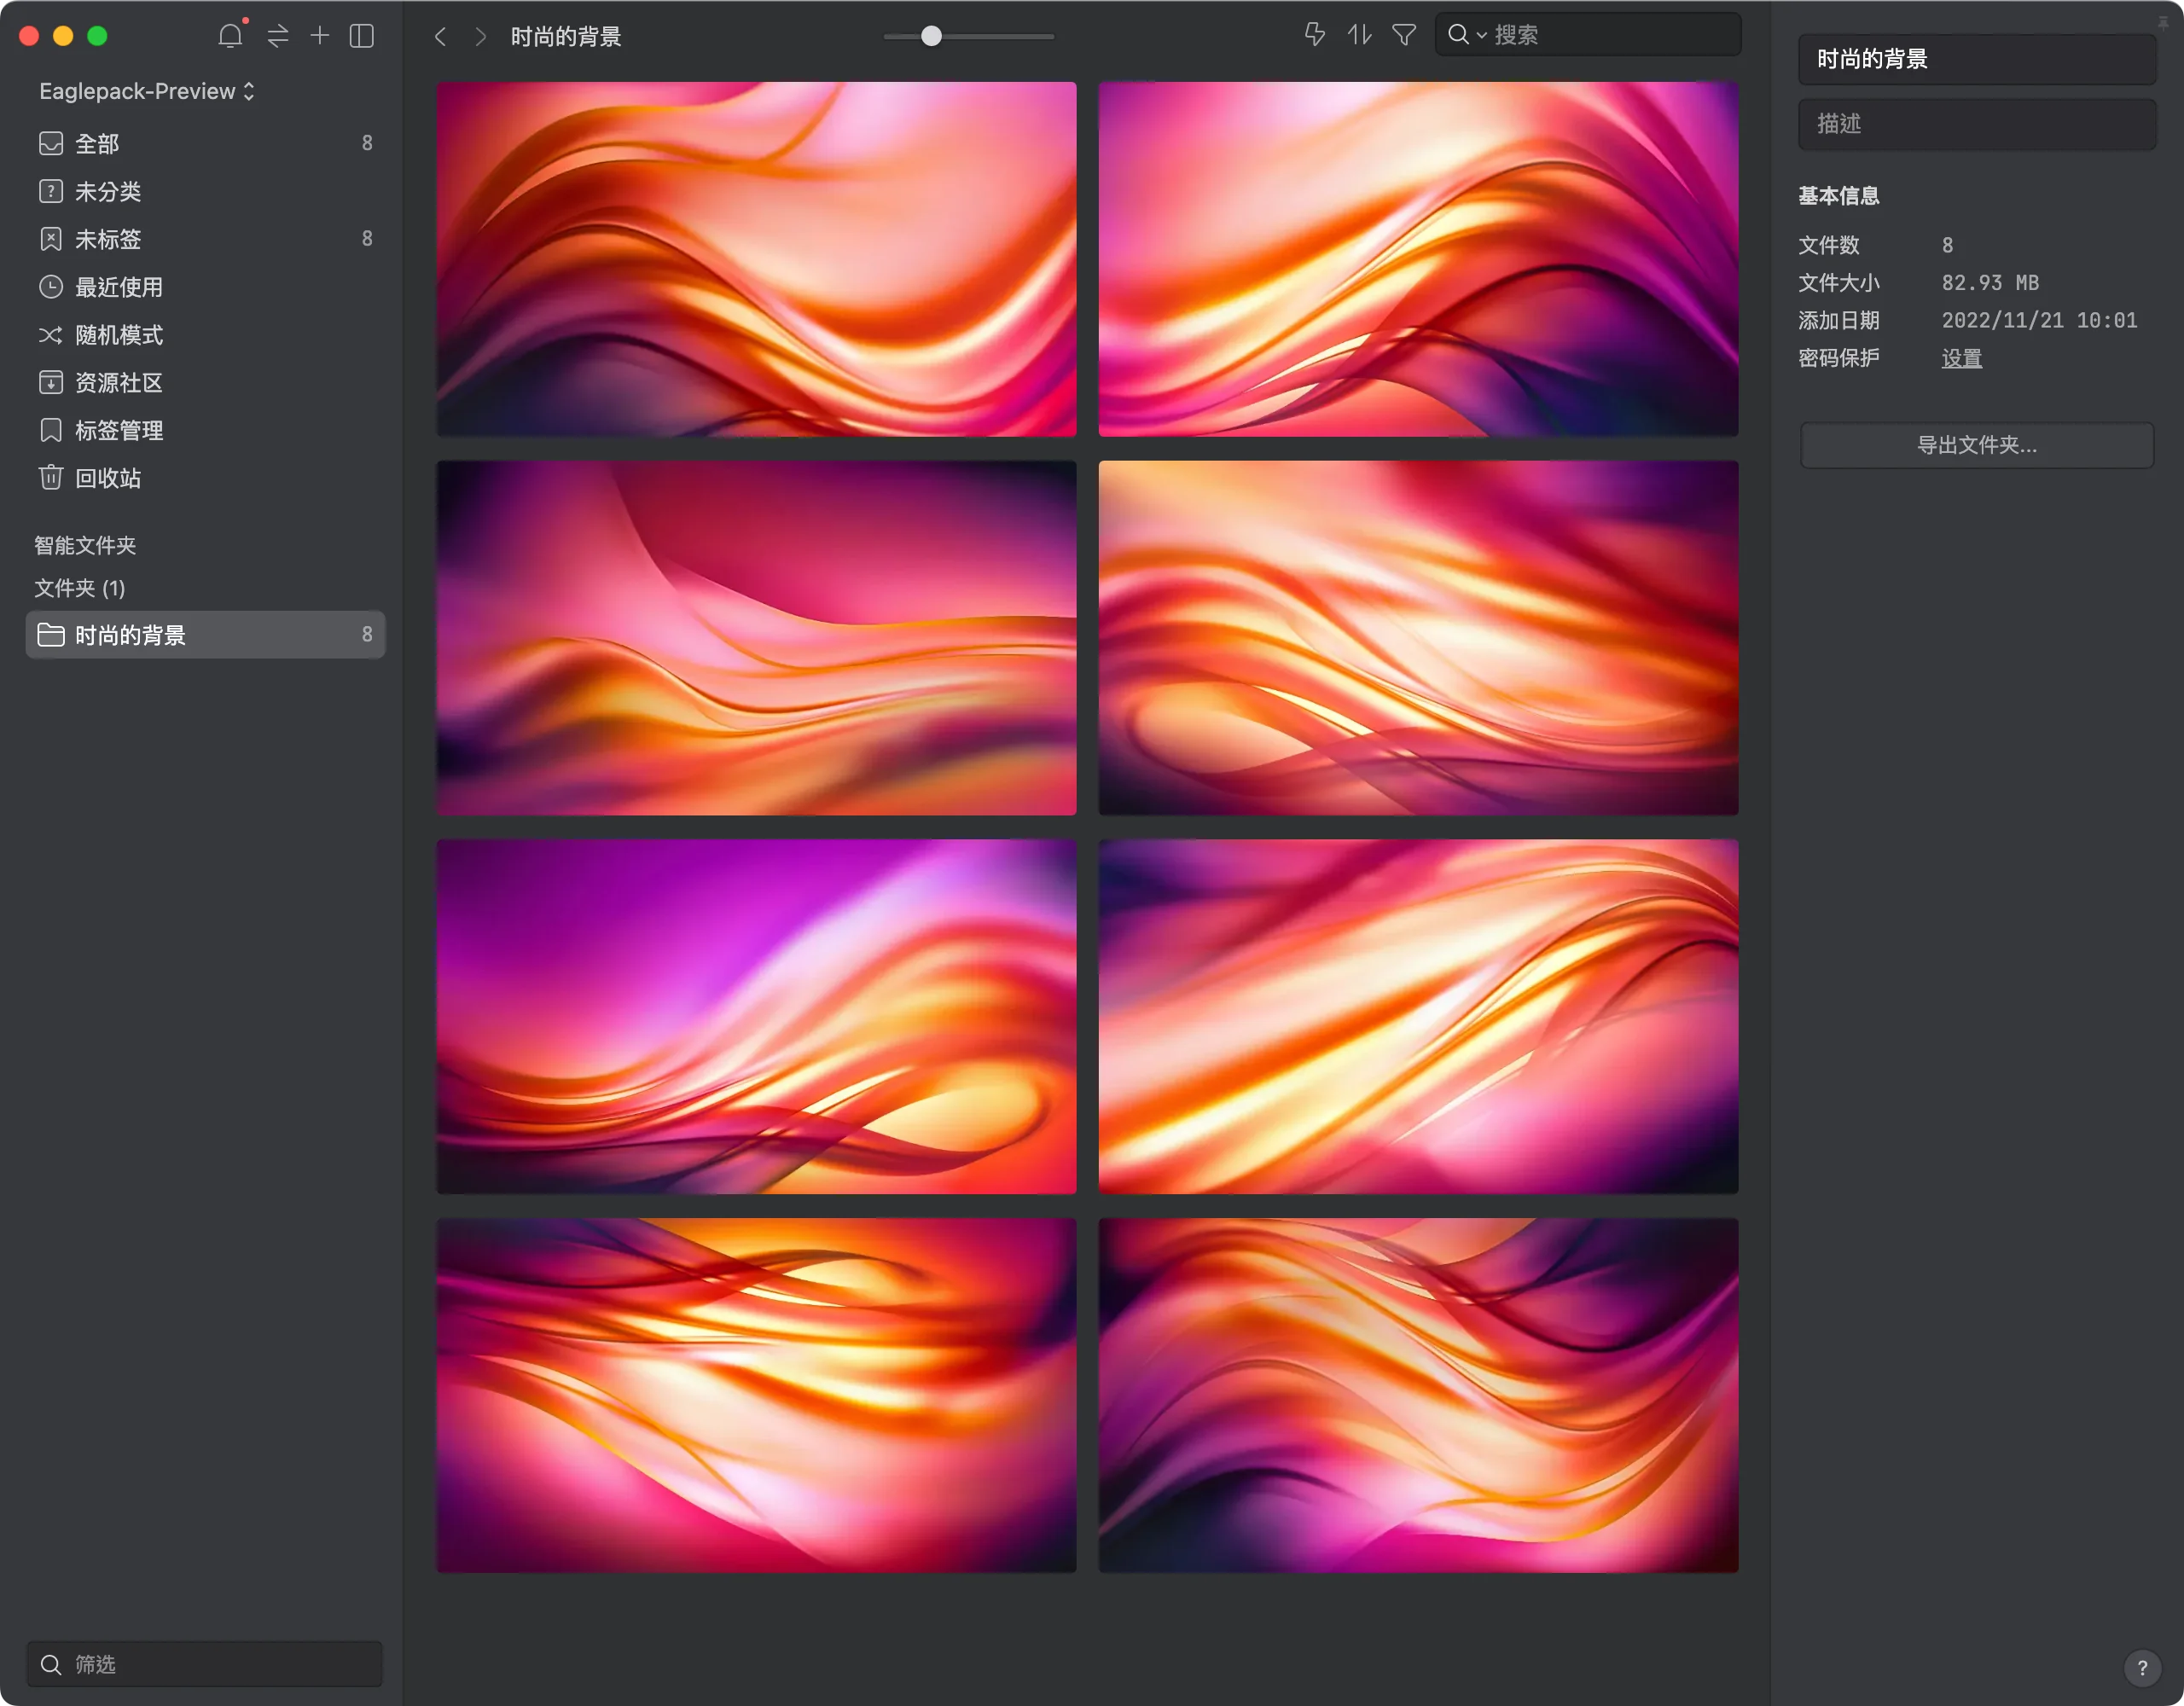Click the plus add icon

[x=319, y=36]
